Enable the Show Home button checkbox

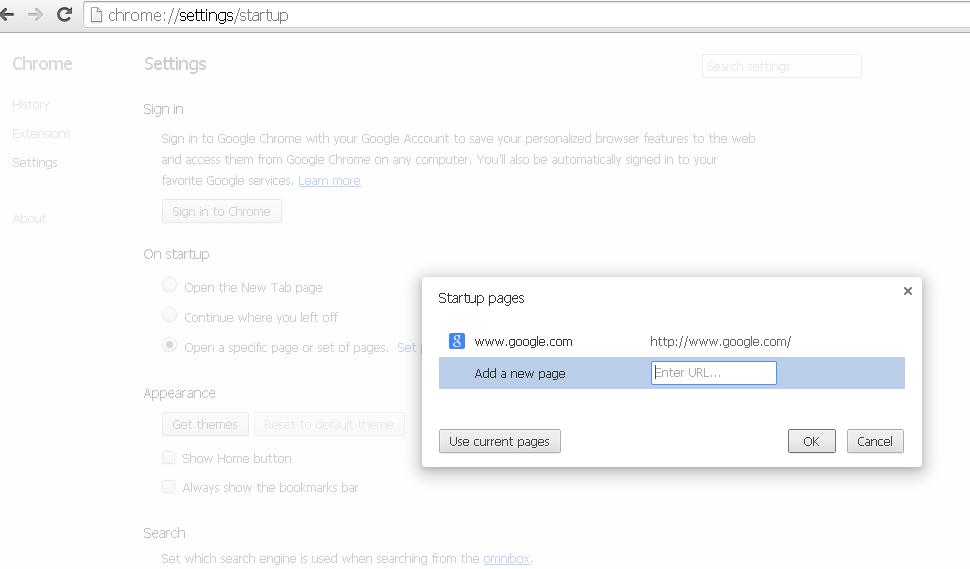(x=168, y=458)
